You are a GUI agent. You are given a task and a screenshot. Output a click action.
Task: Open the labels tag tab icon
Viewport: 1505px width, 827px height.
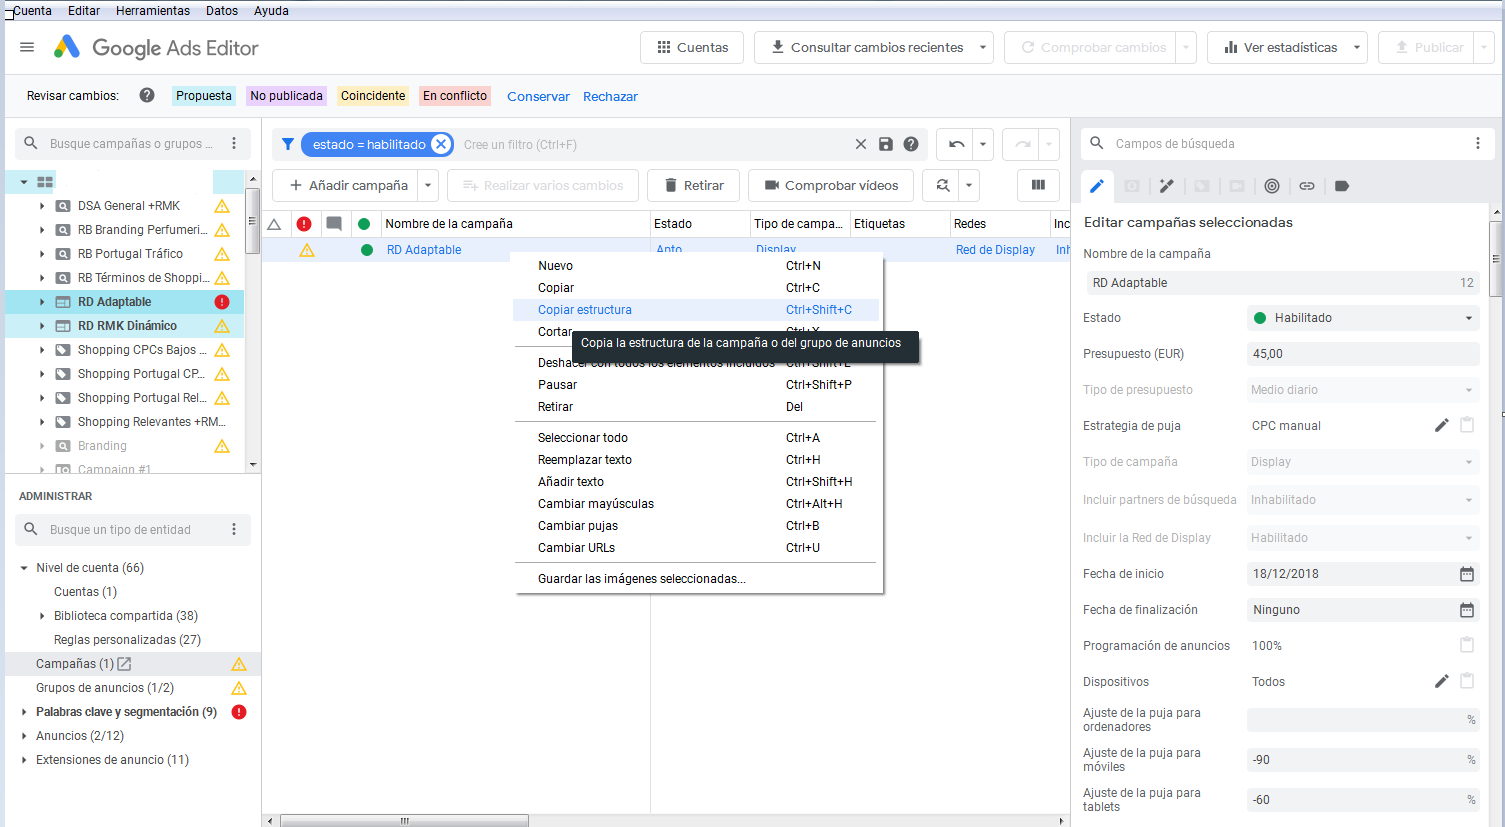(x=1342, y=186)
